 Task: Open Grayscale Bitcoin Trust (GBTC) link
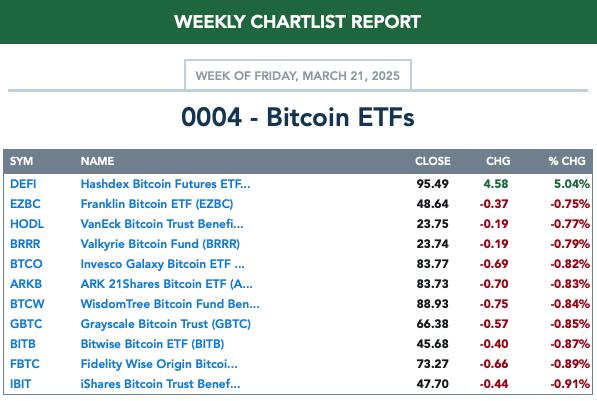tap(166, 324)
